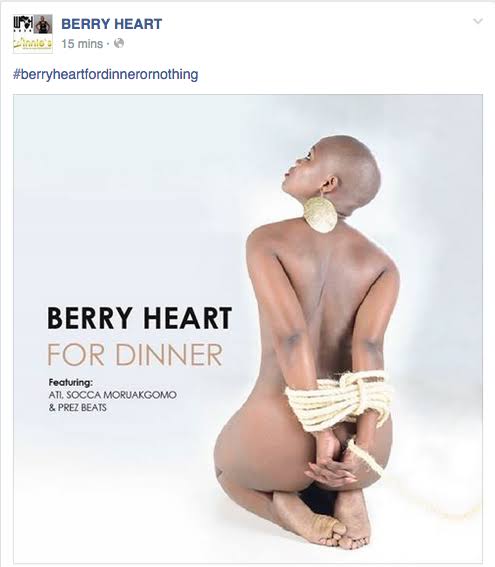Click the globe public privacy icon
This screenshot has width=495, height=567.
pos(119,43)
